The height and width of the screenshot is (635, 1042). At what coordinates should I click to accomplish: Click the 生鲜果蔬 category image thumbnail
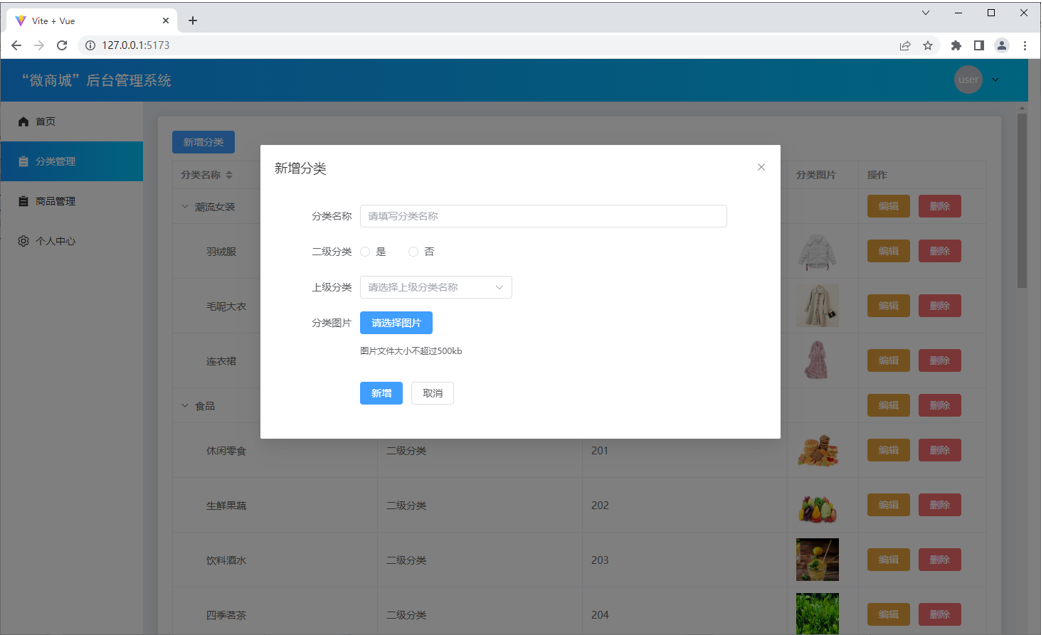817,505
